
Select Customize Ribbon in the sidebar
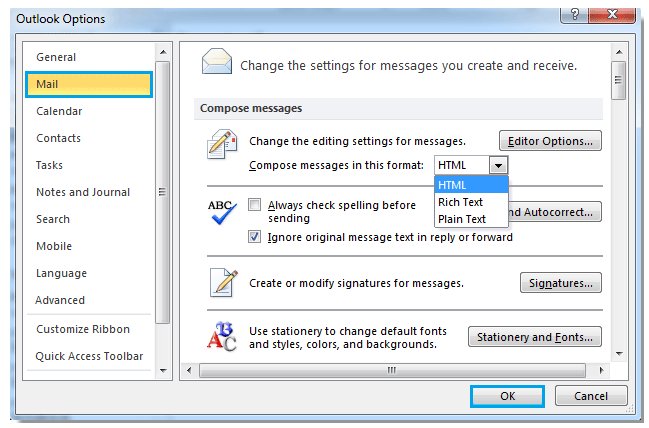tap(89, 329)
